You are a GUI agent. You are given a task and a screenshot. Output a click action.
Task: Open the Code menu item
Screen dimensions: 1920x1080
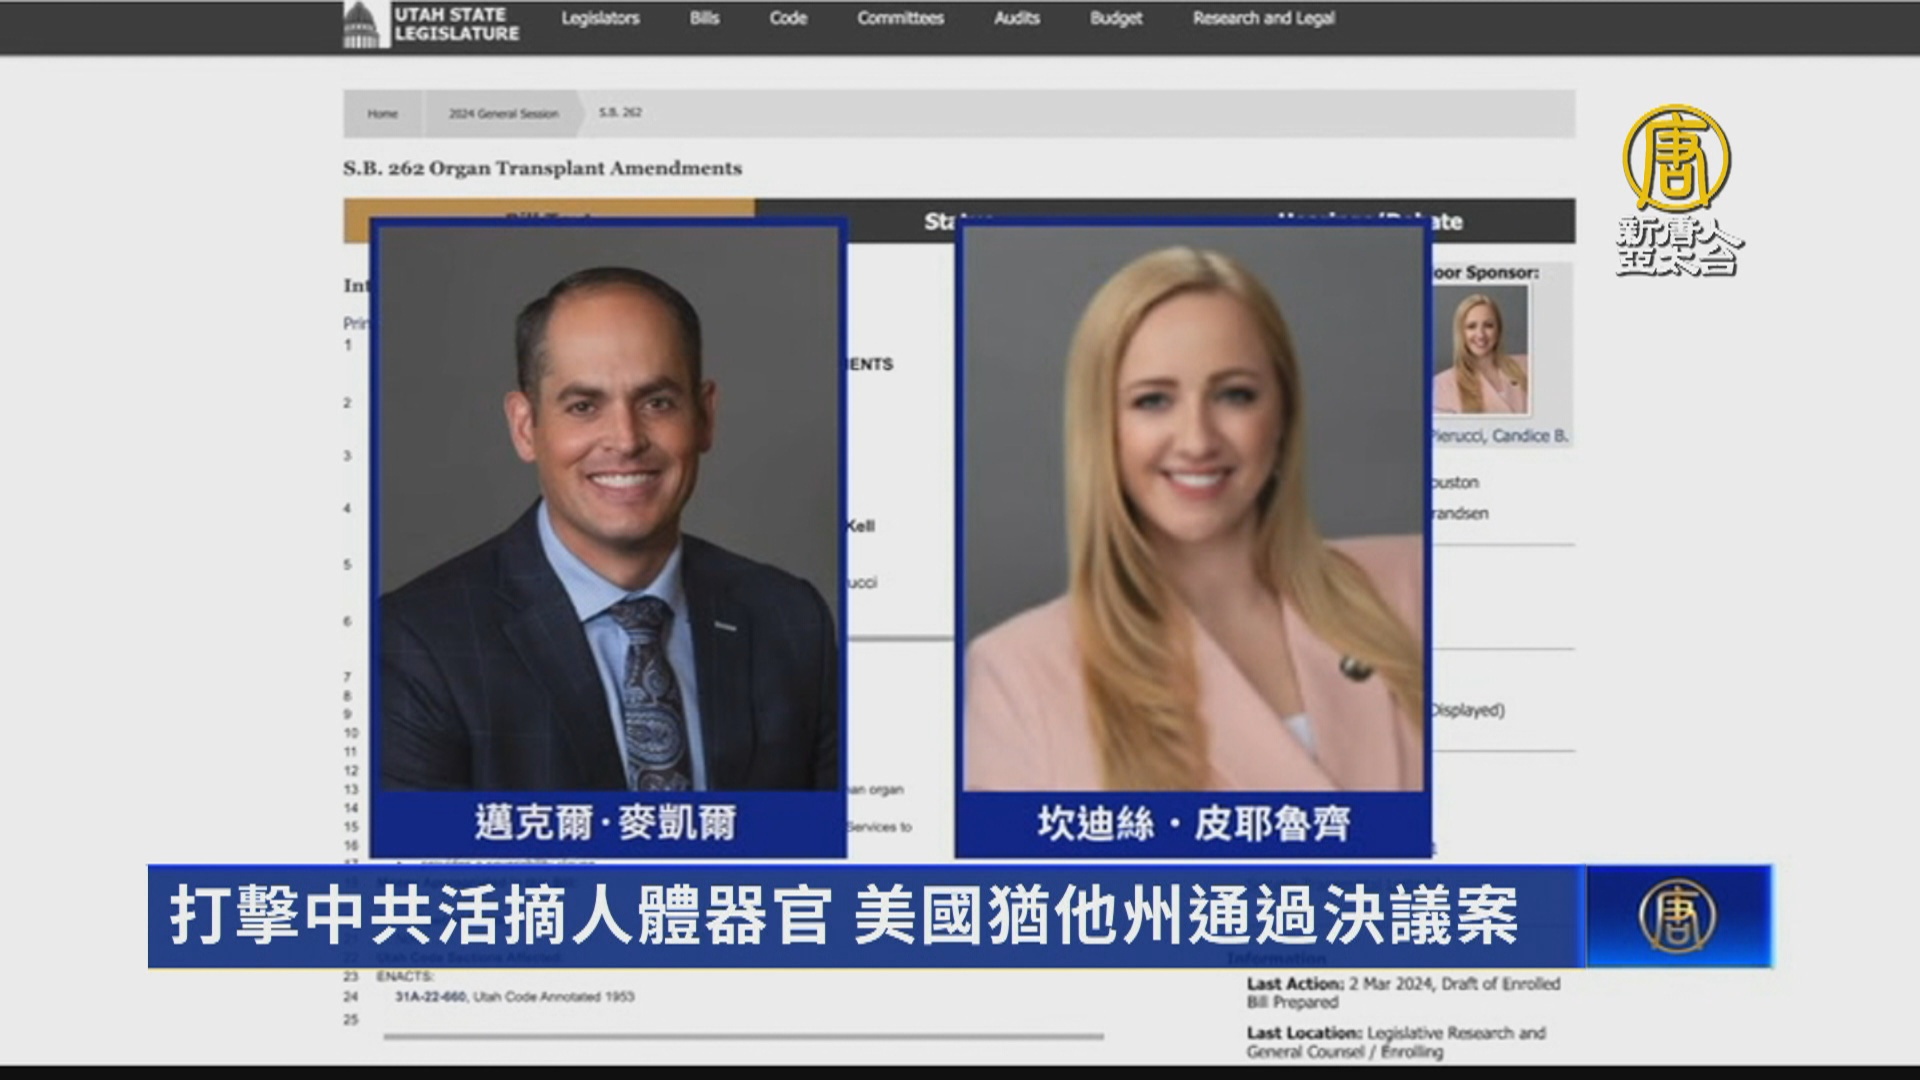[x=788, y=19]
